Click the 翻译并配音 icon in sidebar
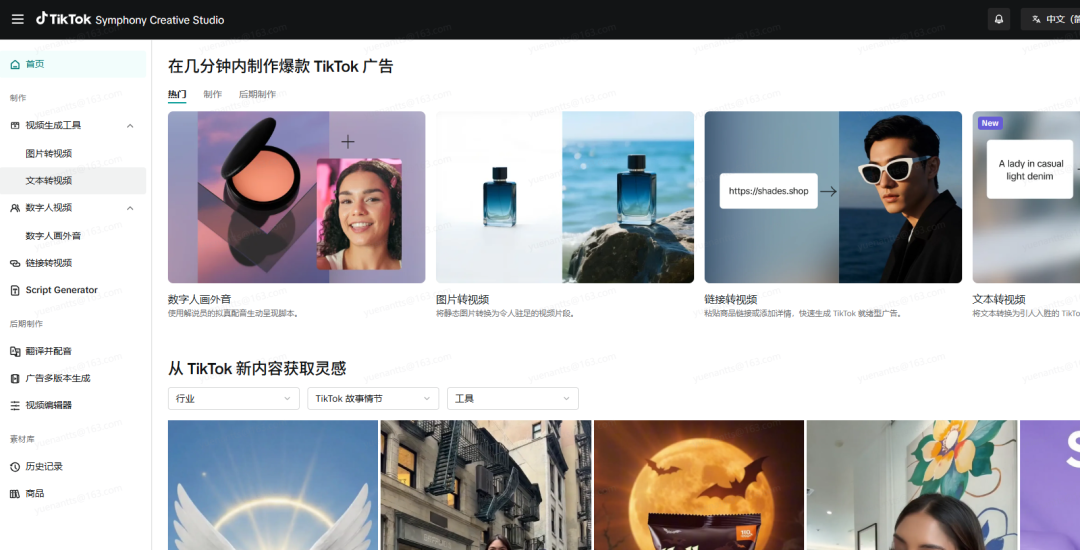 pyautogui.click(x=15, y=351)
